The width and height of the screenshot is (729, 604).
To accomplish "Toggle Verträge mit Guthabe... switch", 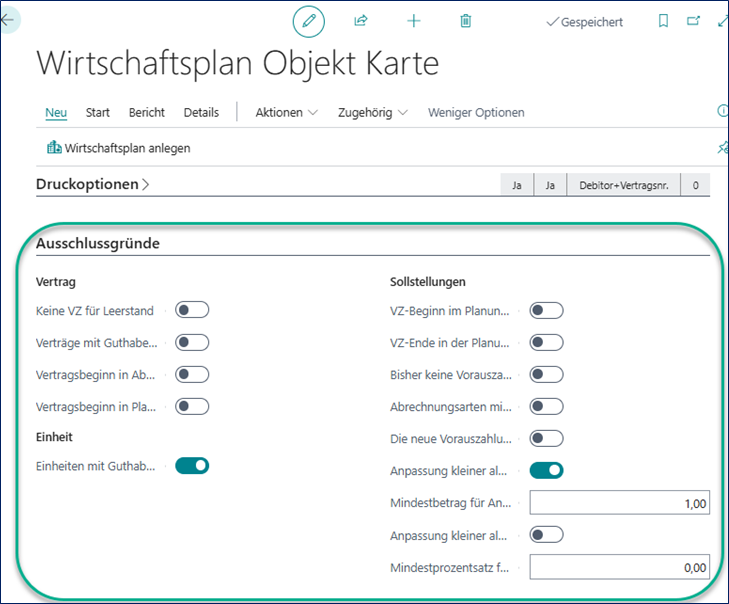I will click(x=192, y=342).
